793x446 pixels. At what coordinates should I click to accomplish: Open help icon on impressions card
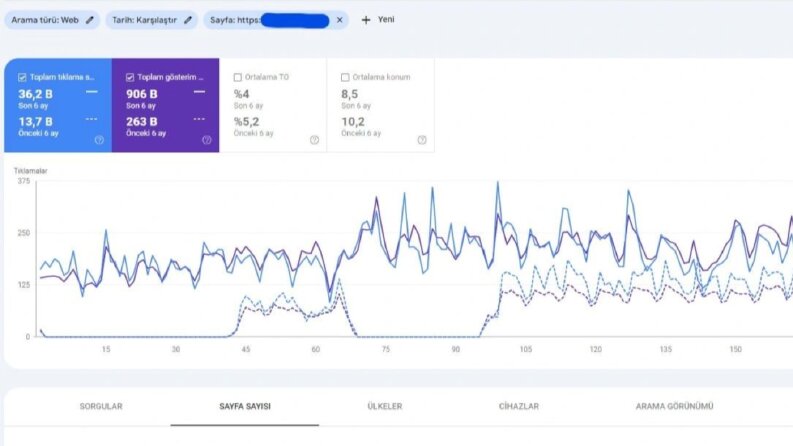coord(207,140)
